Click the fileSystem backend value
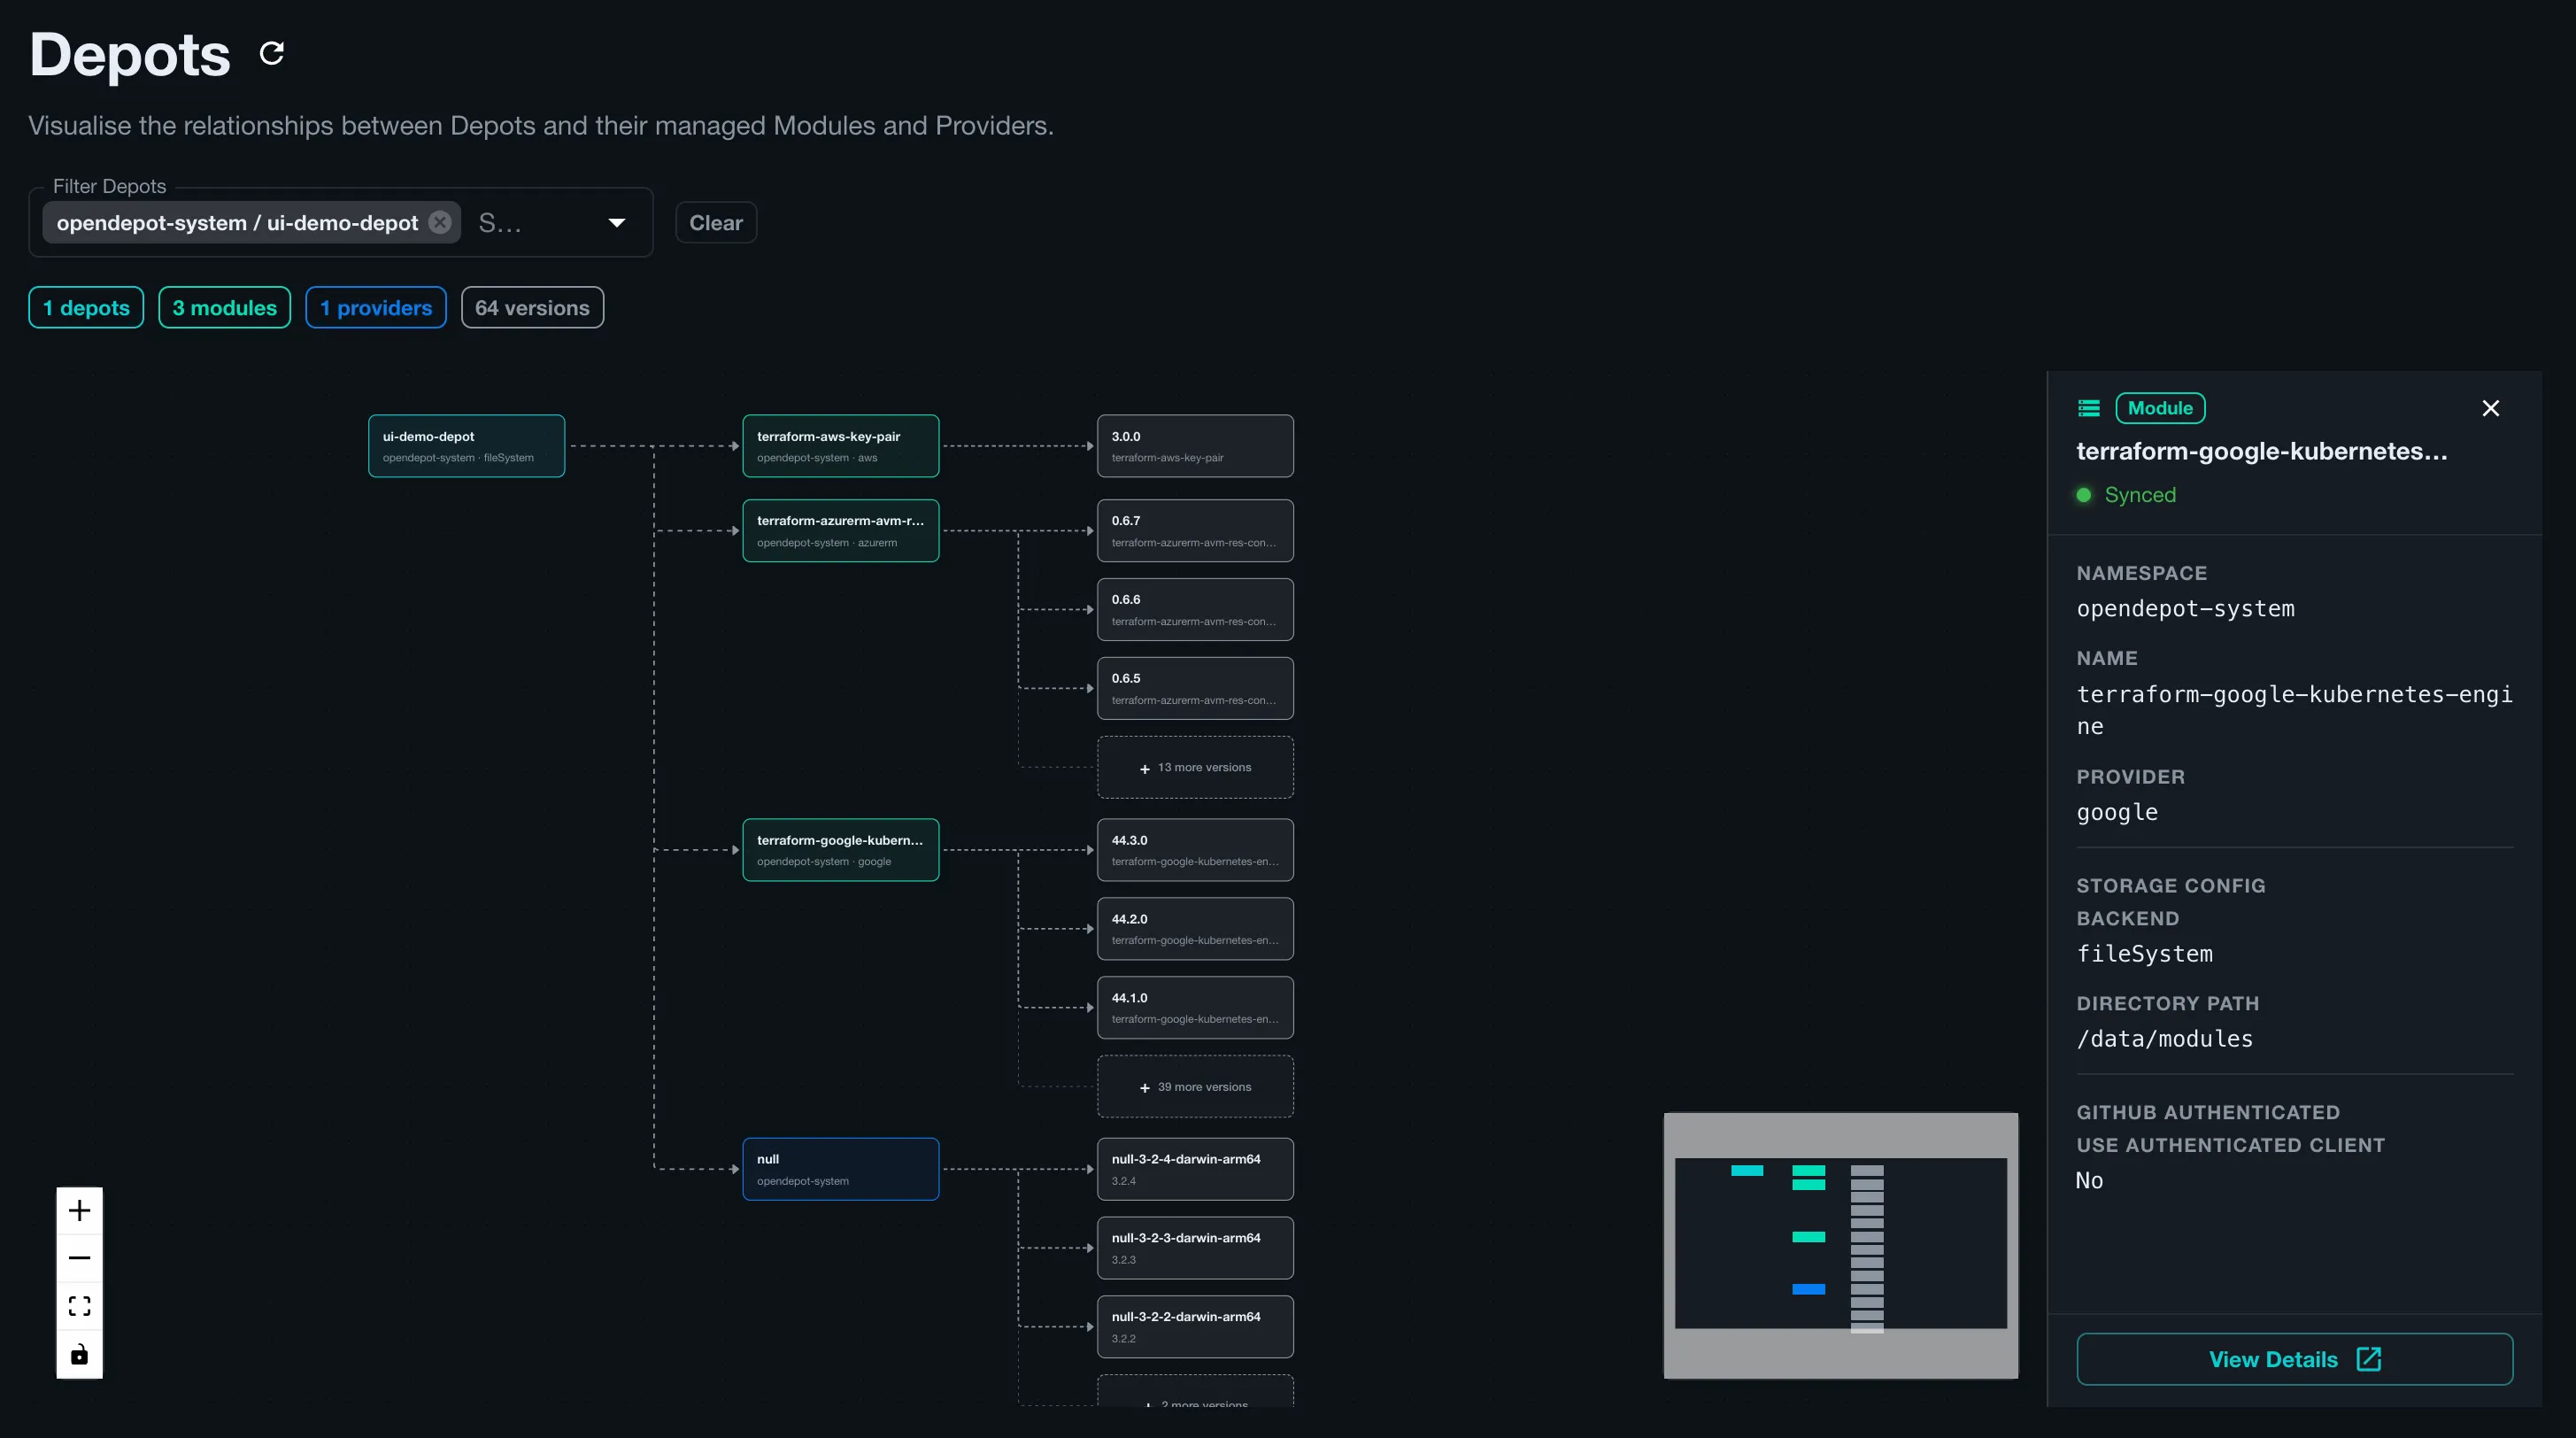The height and width of the screenshot is (1438, 2576). click(2145, 954)
